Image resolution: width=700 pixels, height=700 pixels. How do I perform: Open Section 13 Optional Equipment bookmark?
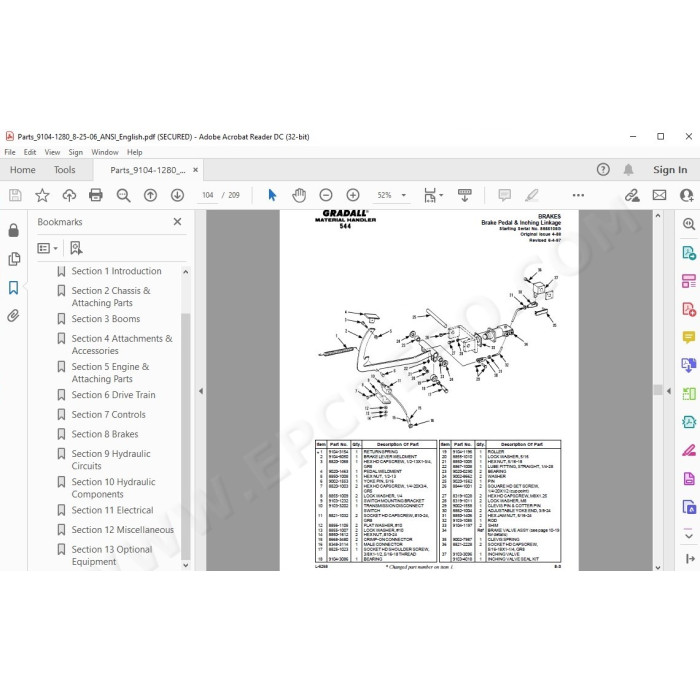point(112,555)
